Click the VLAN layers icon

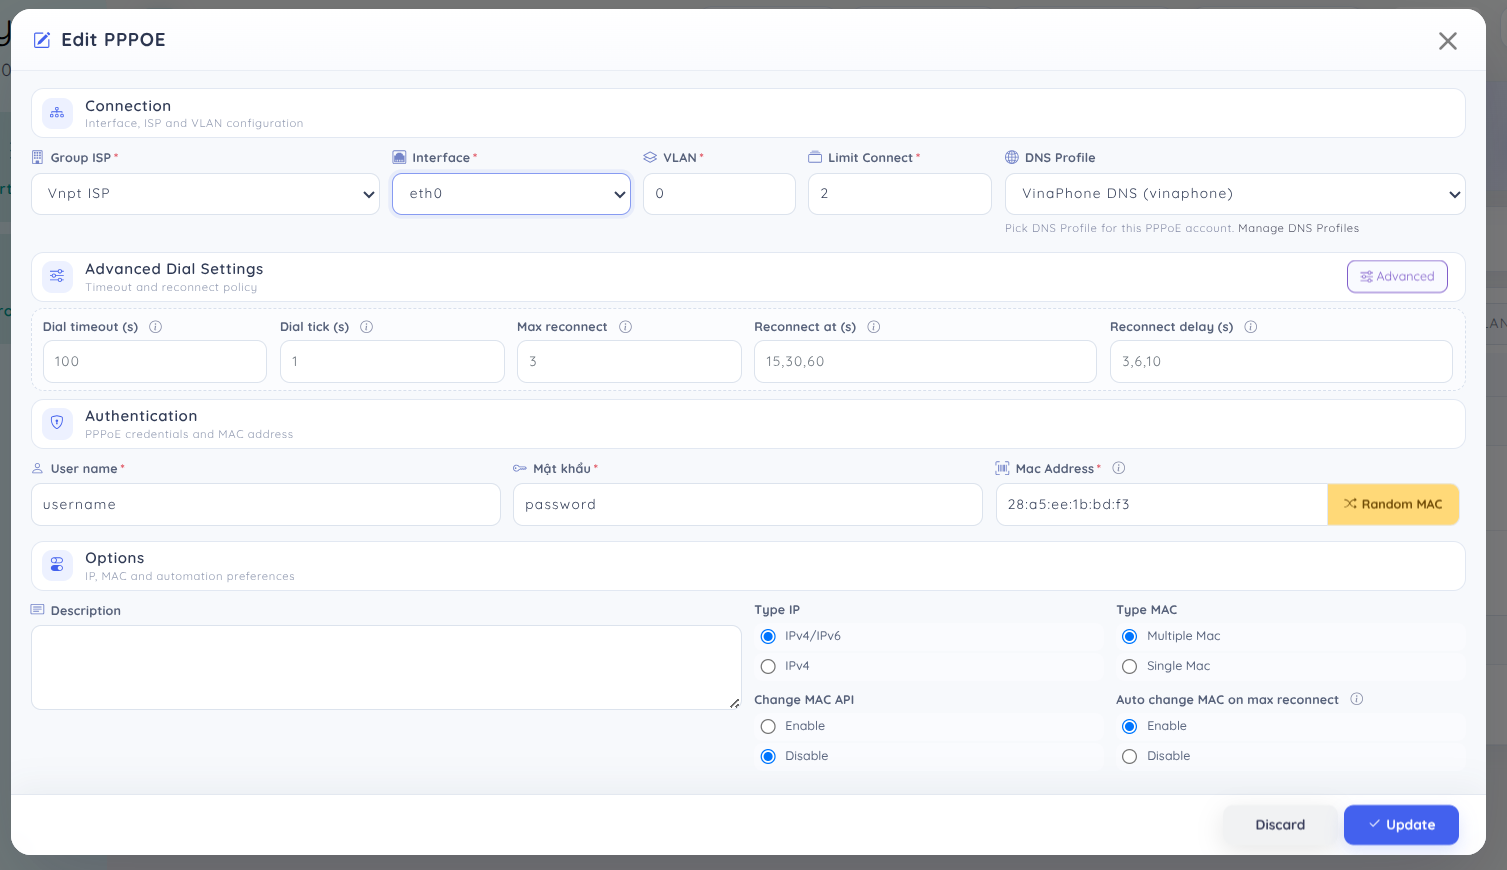coord(650,157)
